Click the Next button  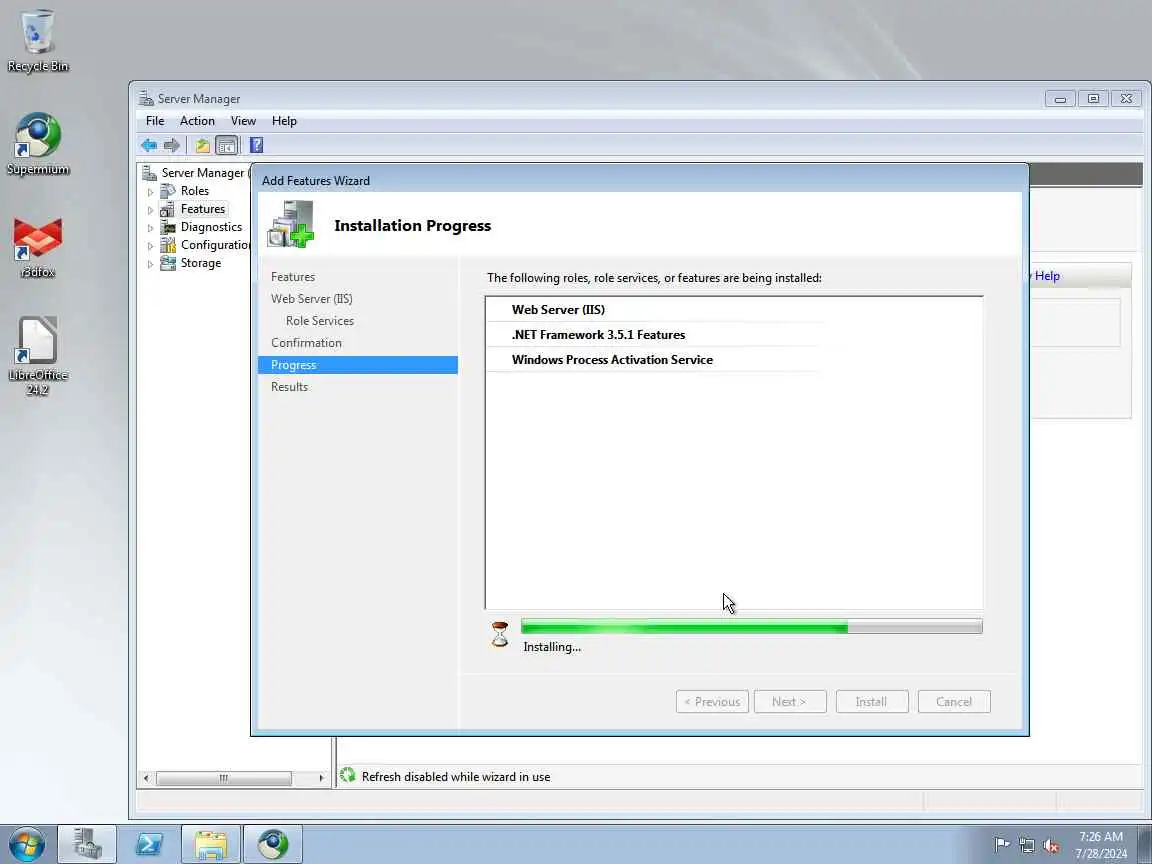tap(790, 702)
